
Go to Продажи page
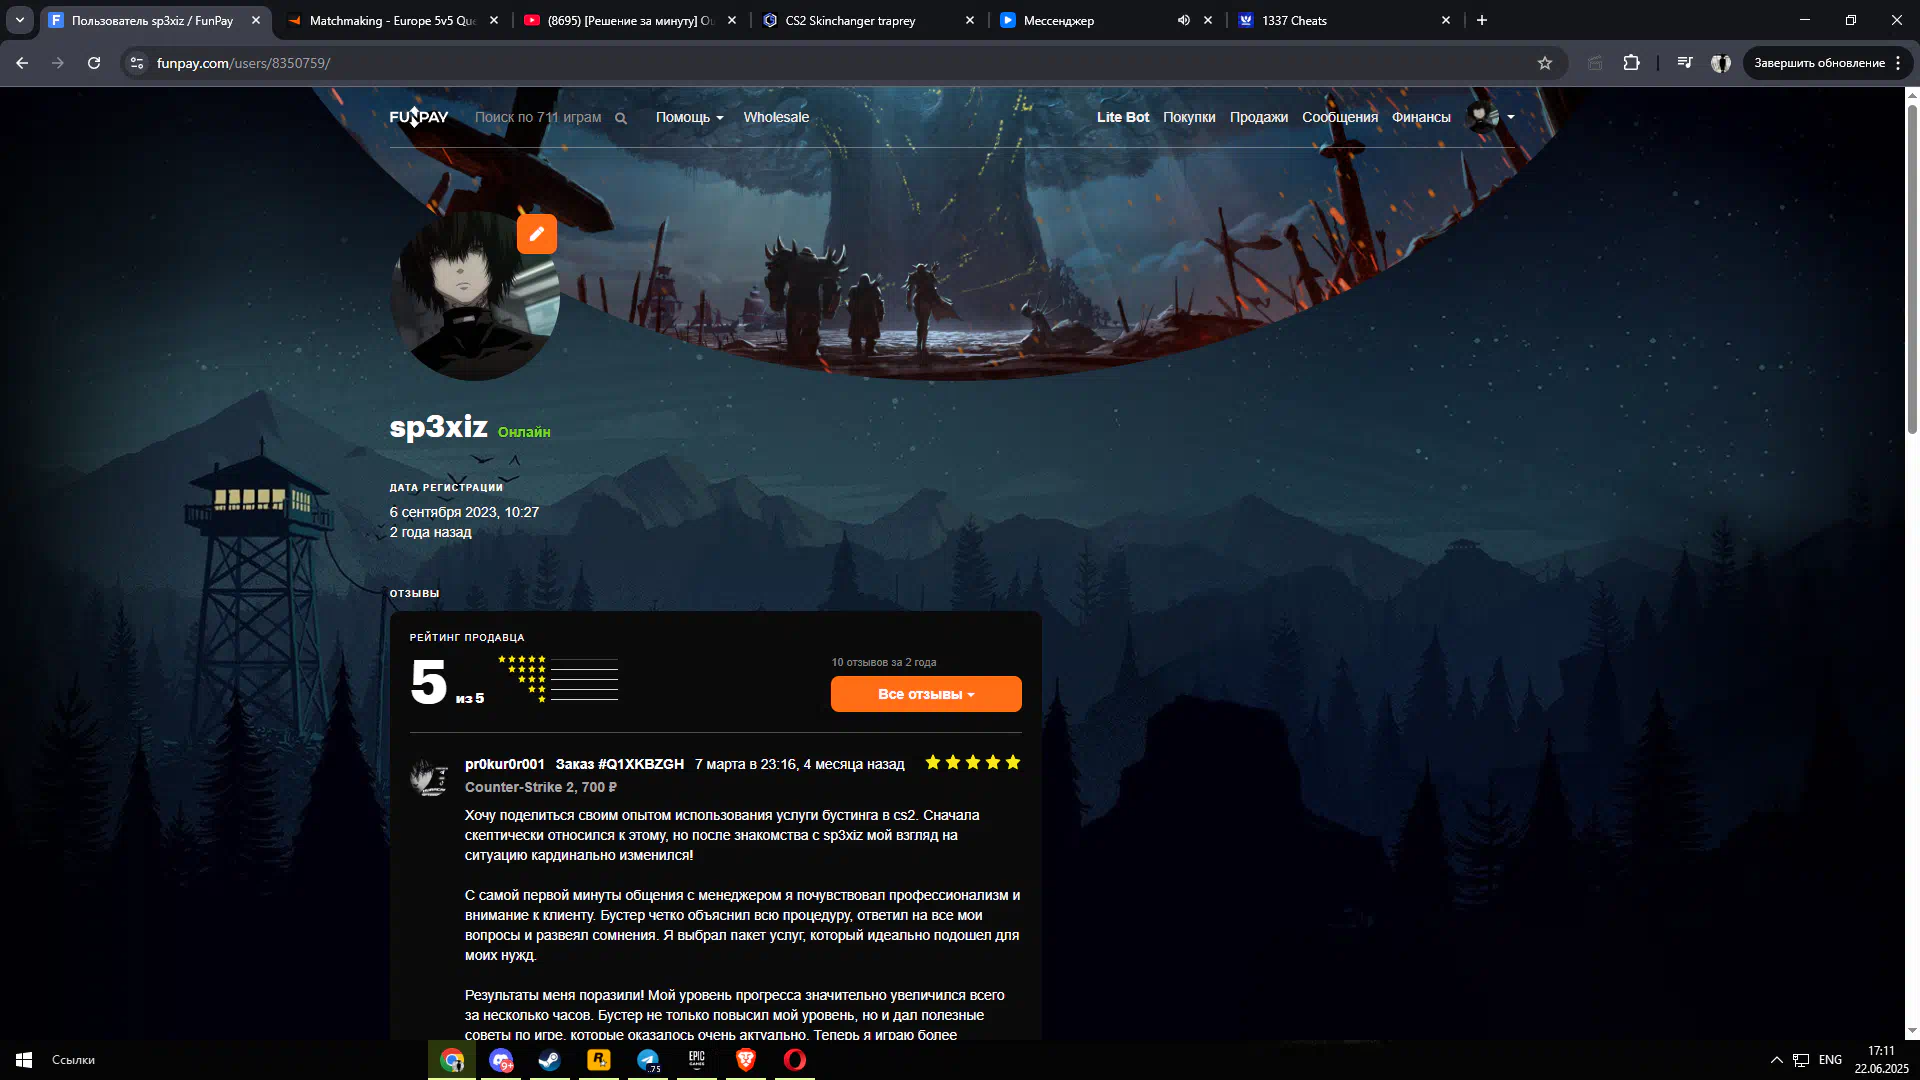coord(1258,118)
